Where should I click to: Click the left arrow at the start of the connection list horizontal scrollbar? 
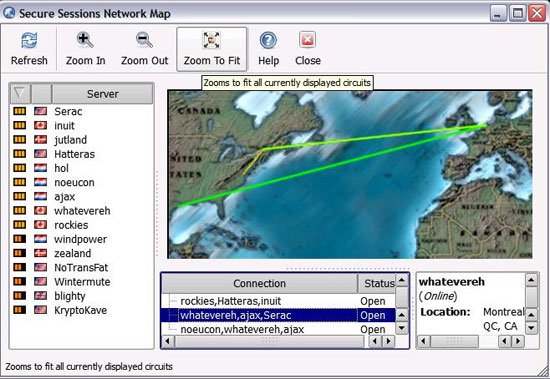[x=168, y=341]
